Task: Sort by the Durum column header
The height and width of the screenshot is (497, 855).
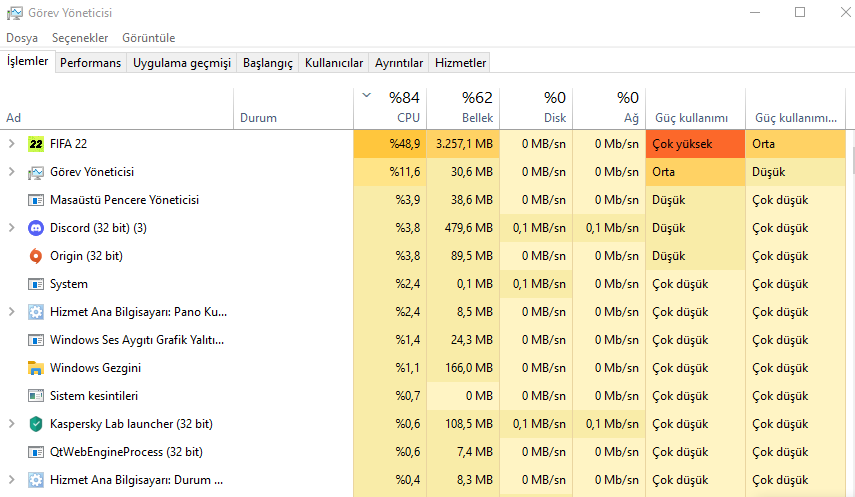Action: click(x=293, y=109)
